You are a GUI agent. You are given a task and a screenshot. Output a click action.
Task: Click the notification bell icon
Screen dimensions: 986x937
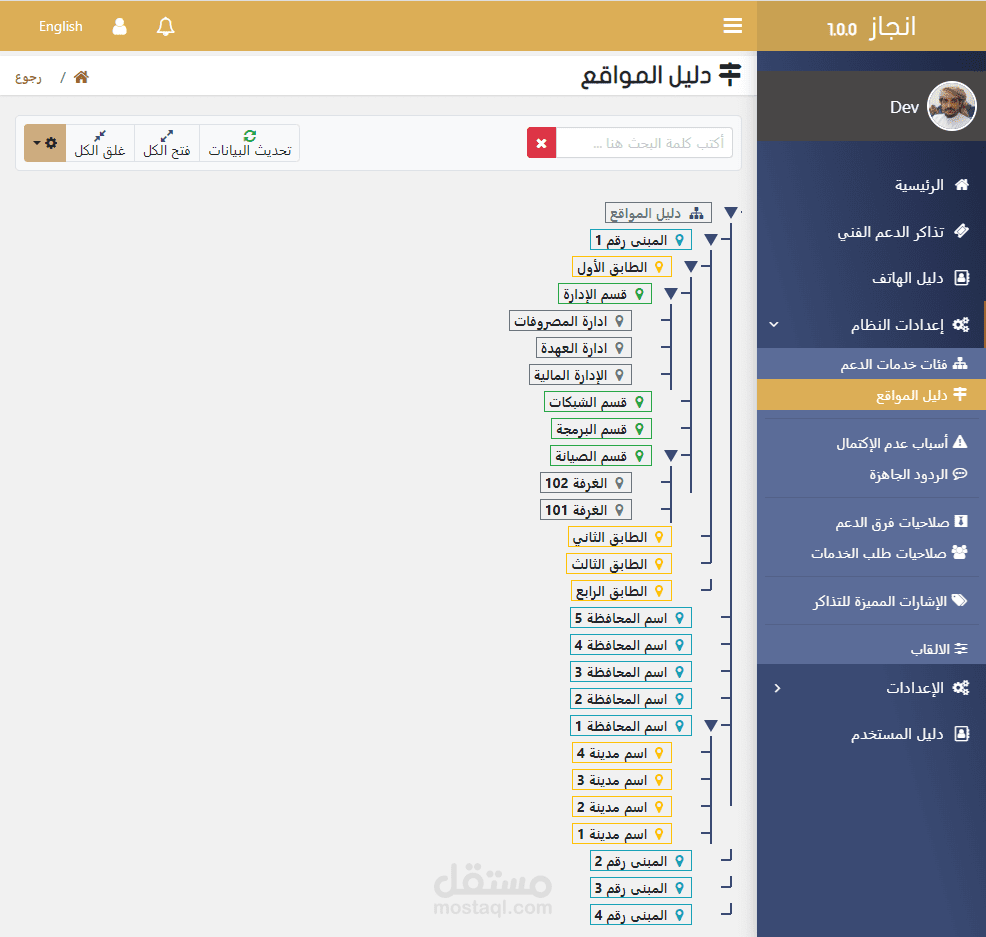pos(166,27)
